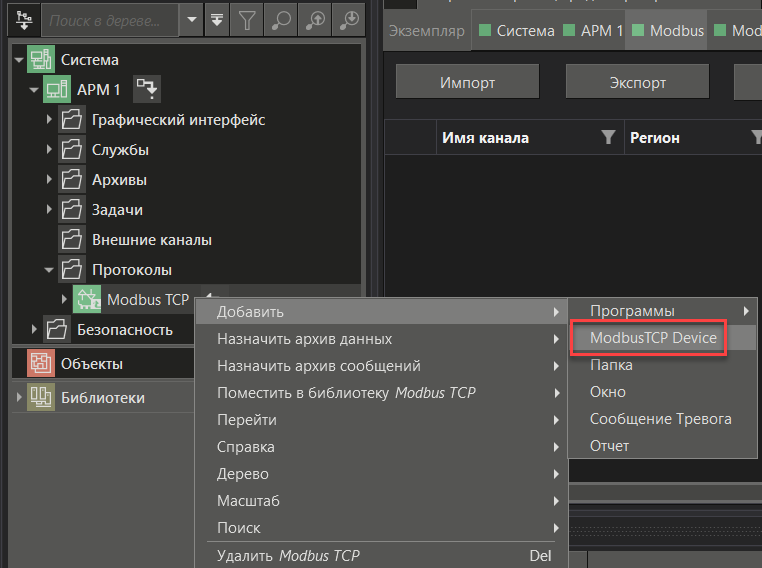This screenshot has height=568, width=762.
Task: Choose Удалить Modbus TCP from context menu
Action: point(288,555)
